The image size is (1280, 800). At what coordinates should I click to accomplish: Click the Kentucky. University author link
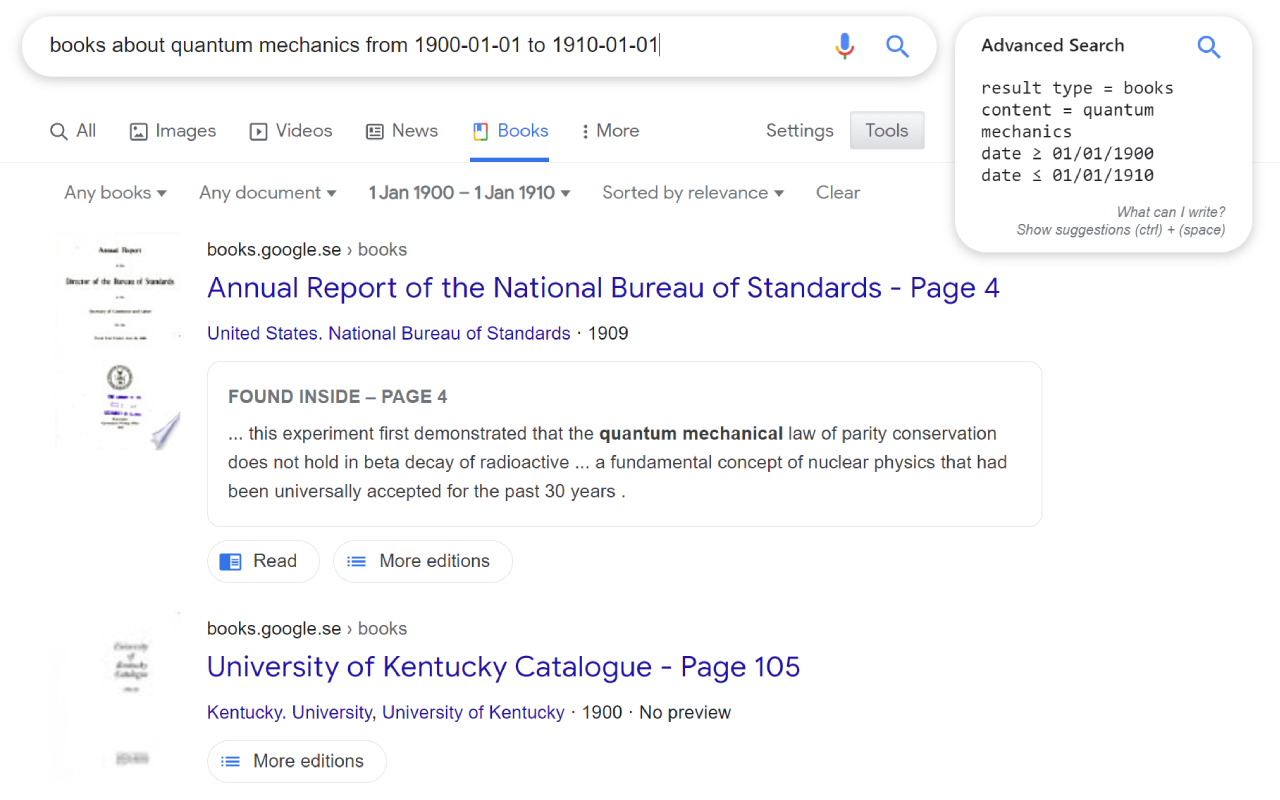[x=290, y=713]
